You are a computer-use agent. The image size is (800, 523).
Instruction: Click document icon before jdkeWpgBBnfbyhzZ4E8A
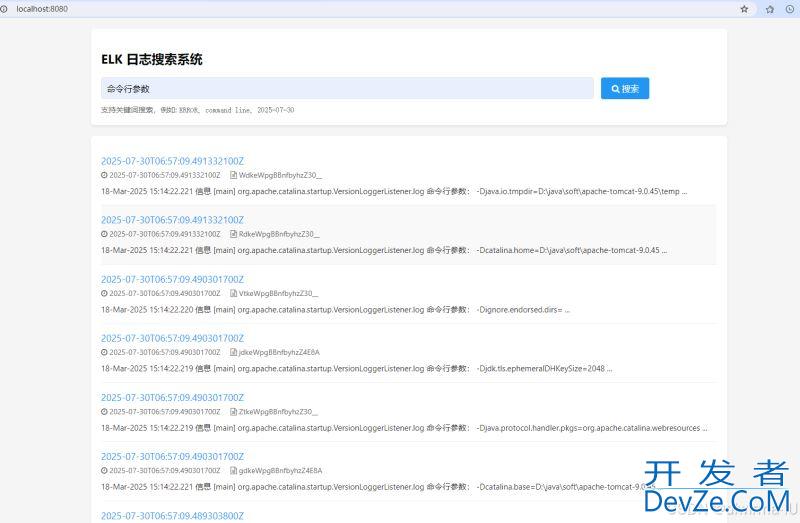[x=233, y=353]
